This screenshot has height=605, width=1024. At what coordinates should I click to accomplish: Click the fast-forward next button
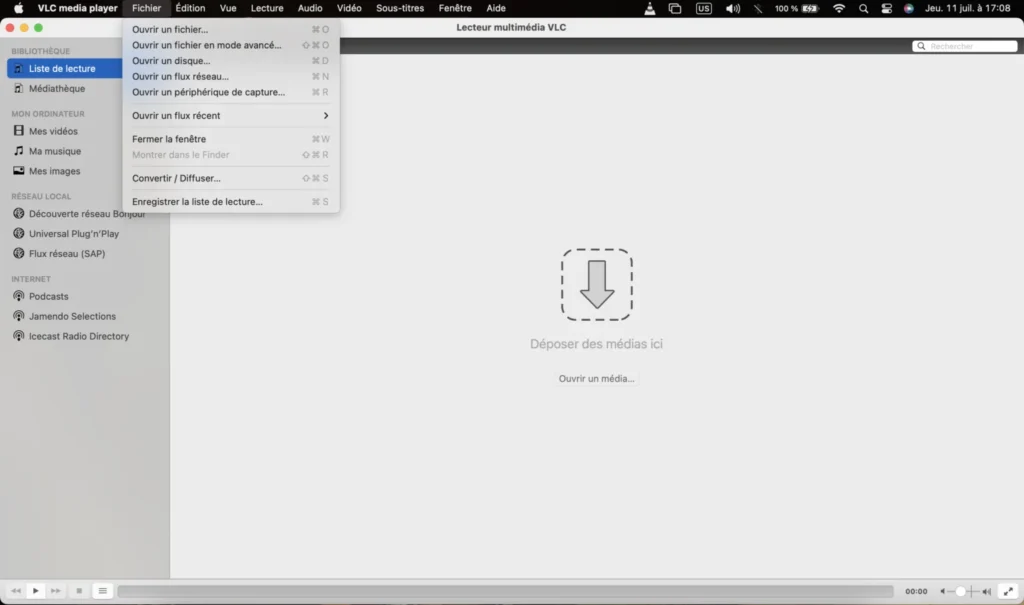pyautogui.click(x=56, y=591)
